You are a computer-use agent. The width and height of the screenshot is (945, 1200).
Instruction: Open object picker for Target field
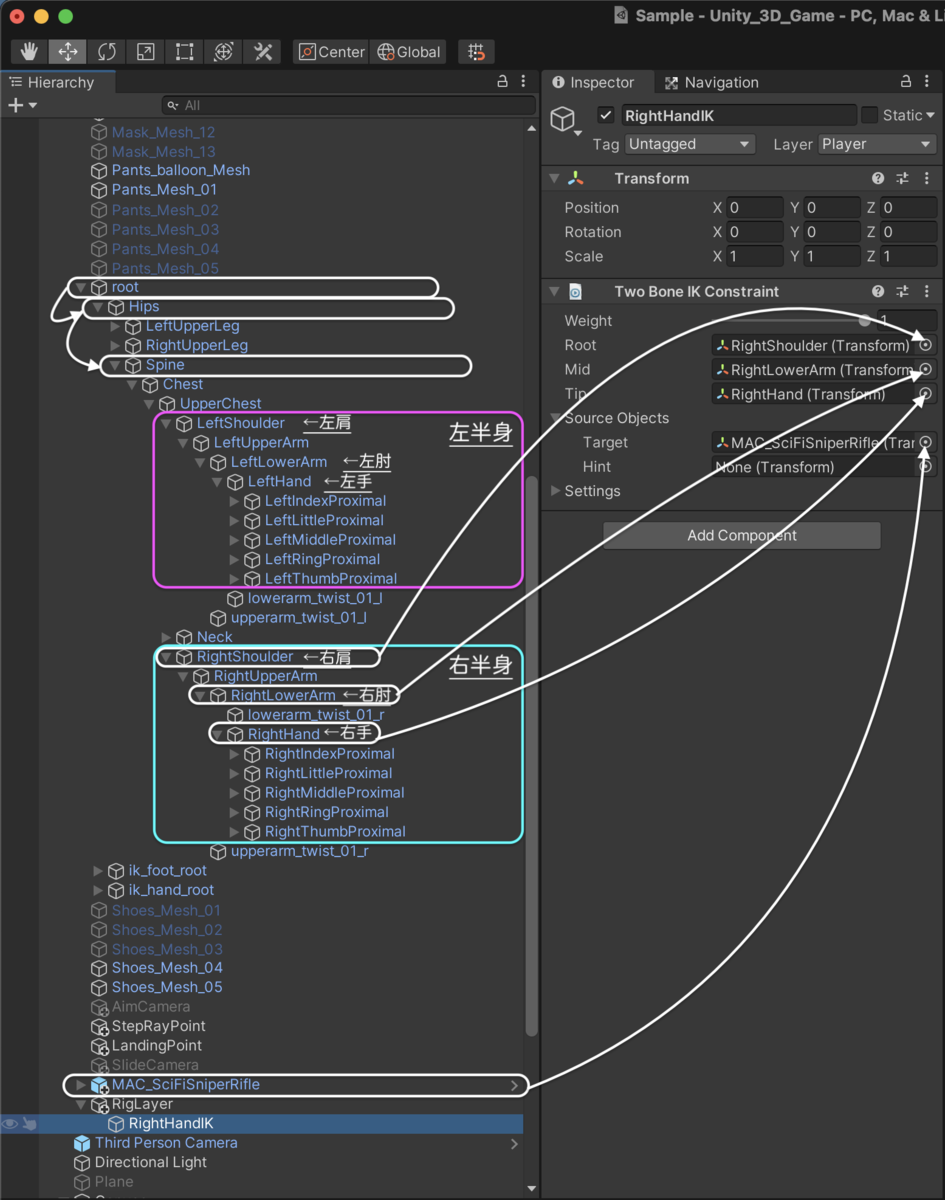[926, 442]
